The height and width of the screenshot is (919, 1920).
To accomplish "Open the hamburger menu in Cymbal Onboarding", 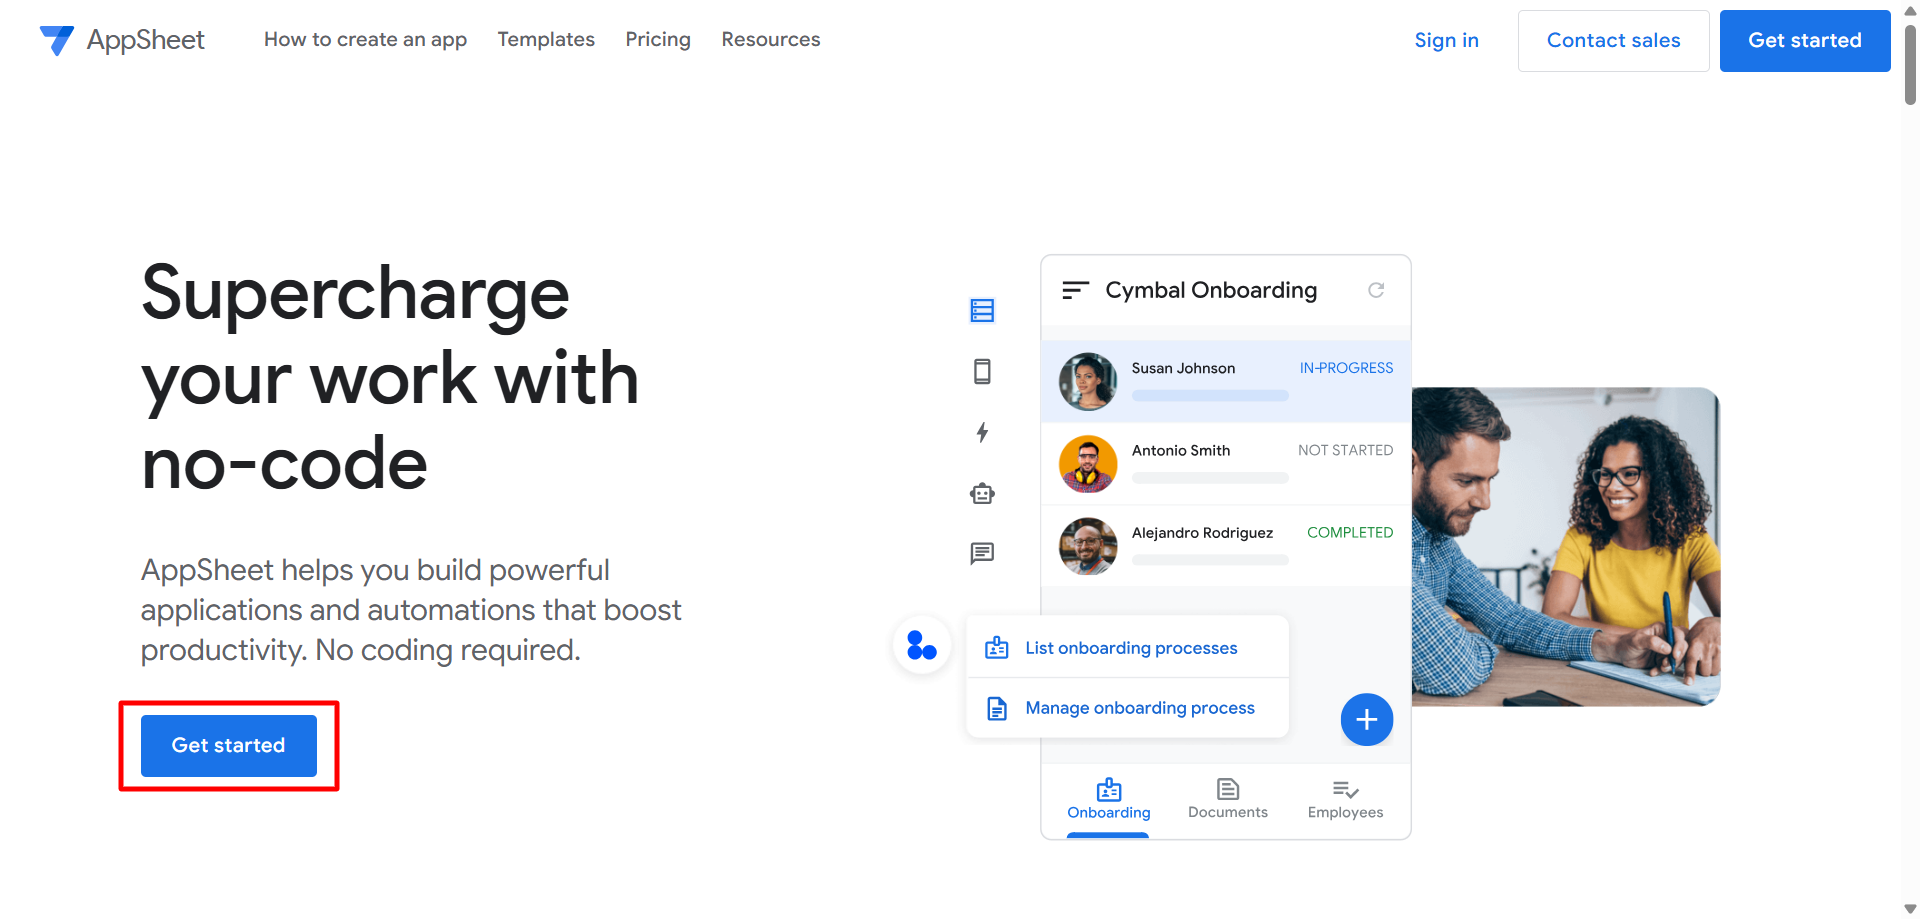I will point(1075,290).
